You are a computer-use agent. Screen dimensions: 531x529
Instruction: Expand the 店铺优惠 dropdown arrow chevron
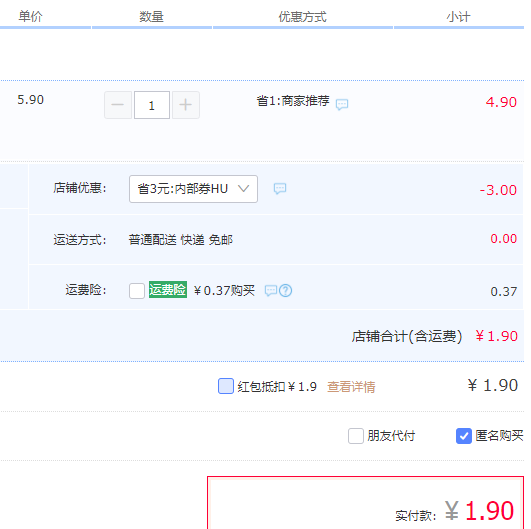point(243,189)
